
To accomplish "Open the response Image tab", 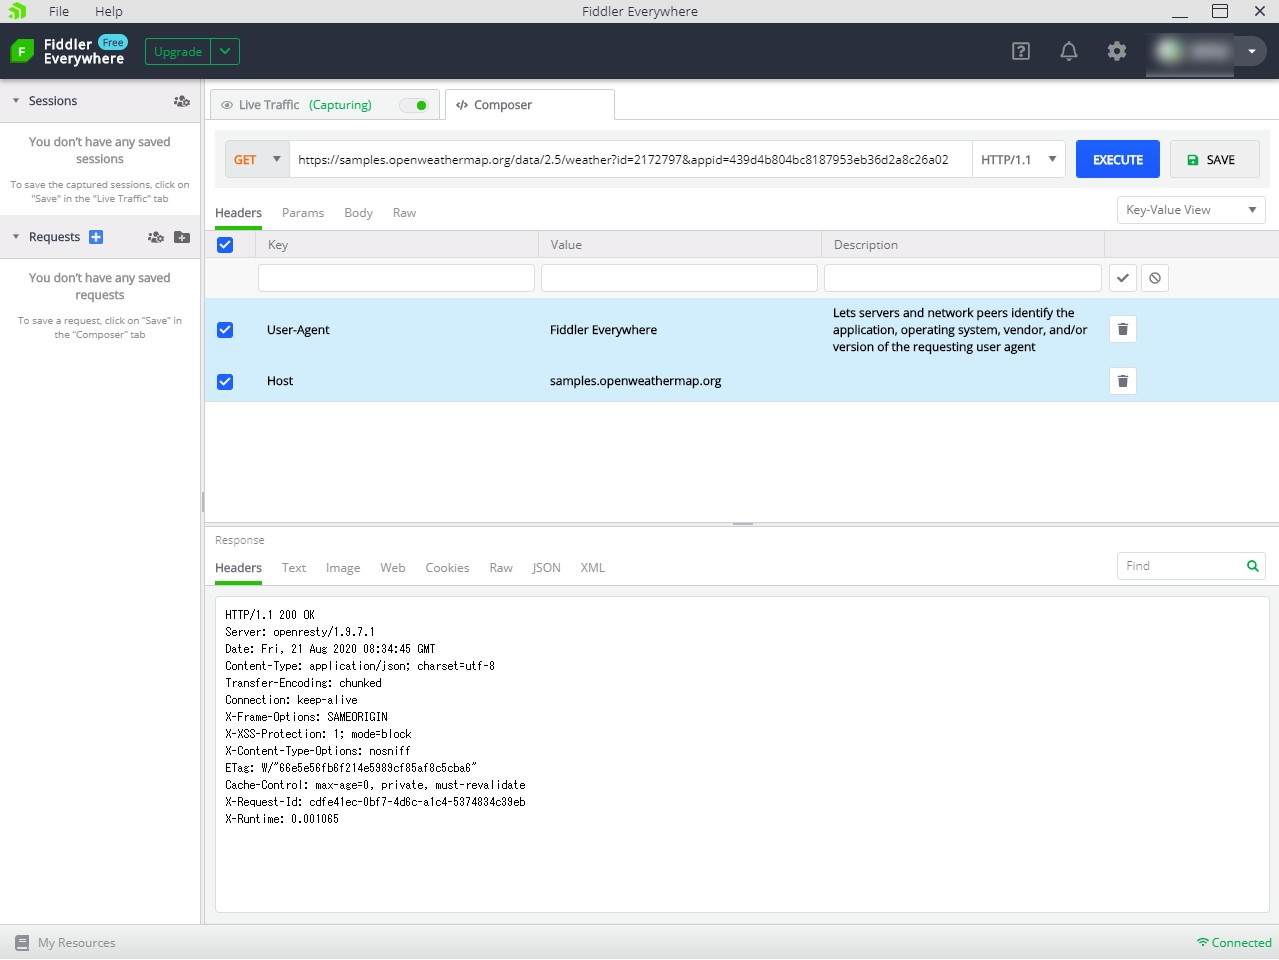I will point(343,568).
